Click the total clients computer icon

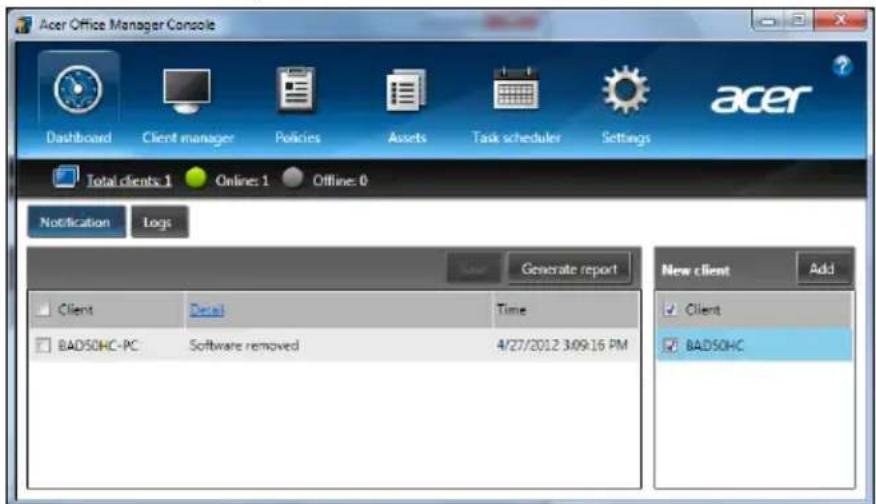tap(66, 177)
